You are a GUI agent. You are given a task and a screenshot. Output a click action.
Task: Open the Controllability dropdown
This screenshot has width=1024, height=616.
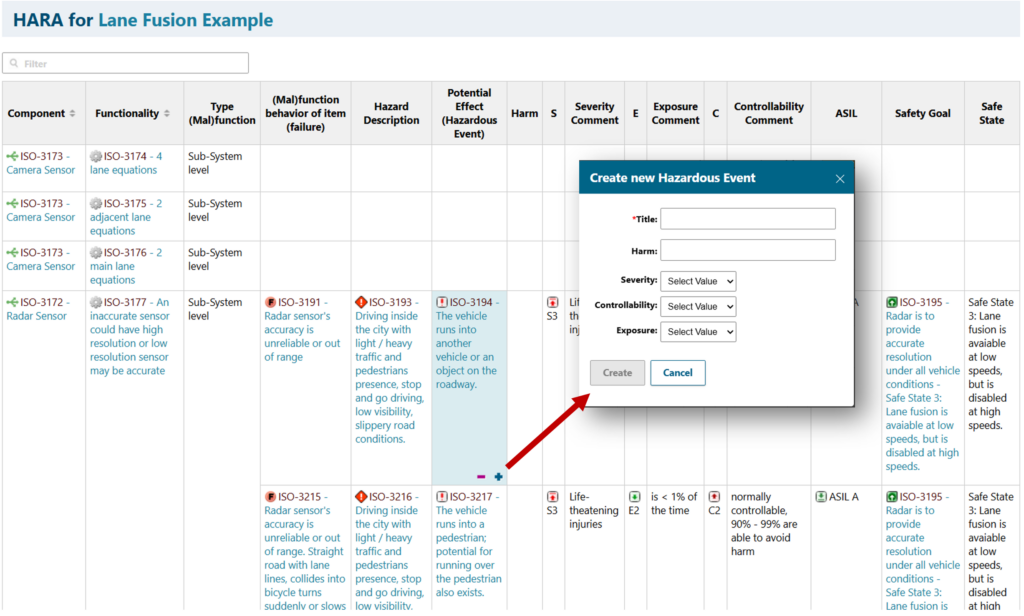(x=698, y=306)
